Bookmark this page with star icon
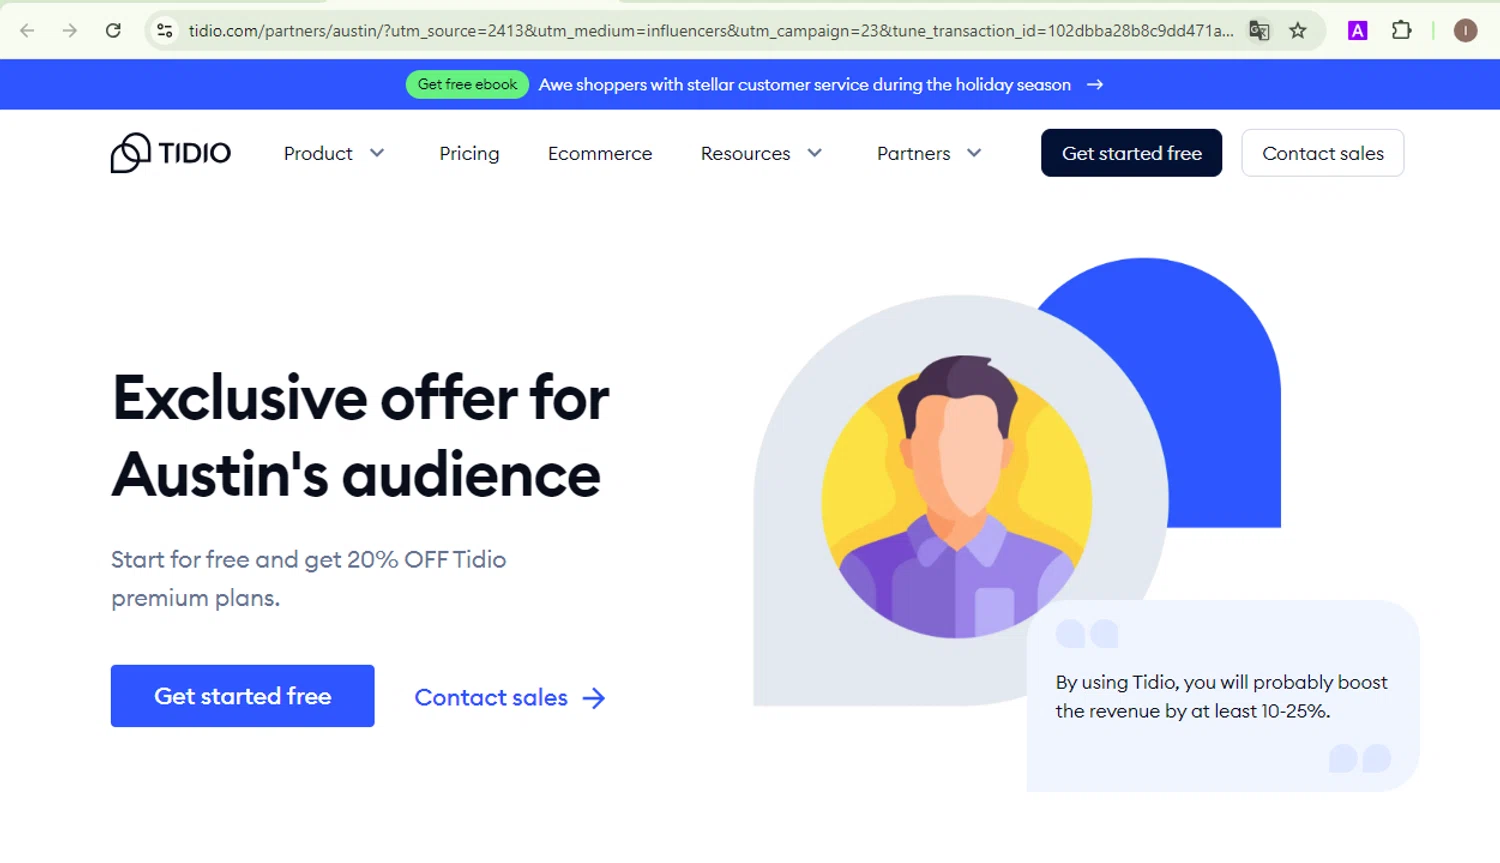The image size is (1500, 863). [x=1298, y=31]
